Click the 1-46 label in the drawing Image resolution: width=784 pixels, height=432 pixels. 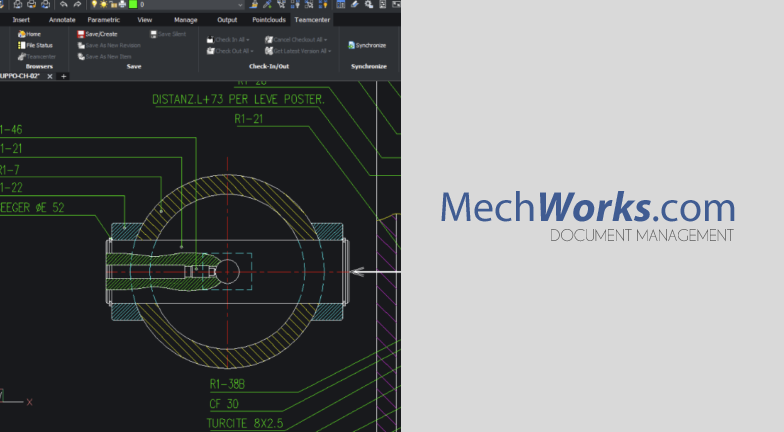11,130
